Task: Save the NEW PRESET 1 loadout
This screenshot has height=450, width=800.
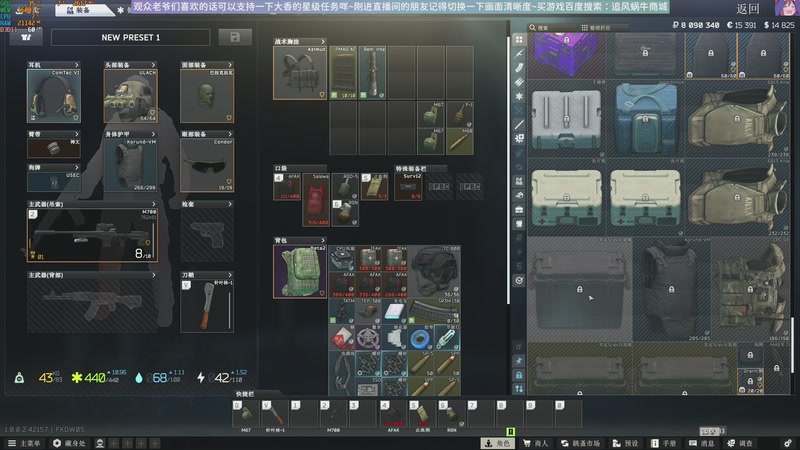Action: pyautogui.click(x=235, y=37)
